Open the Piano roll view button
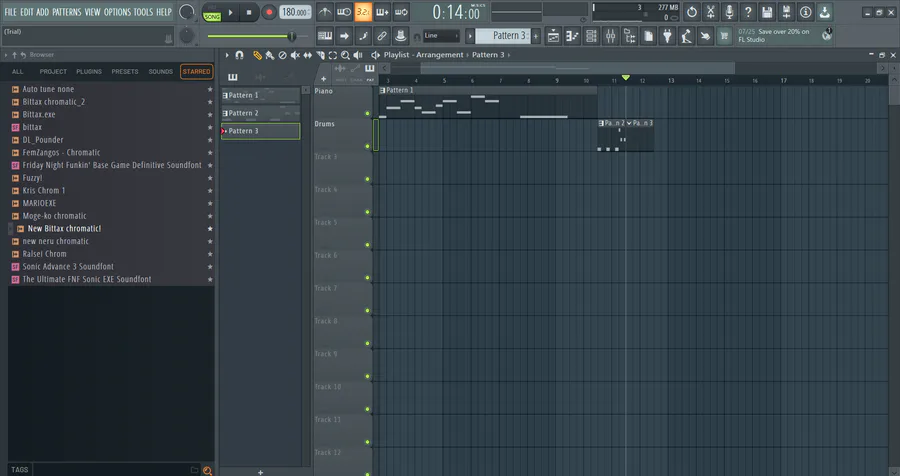This screenshot has width=900, height=476. point(572,36)
